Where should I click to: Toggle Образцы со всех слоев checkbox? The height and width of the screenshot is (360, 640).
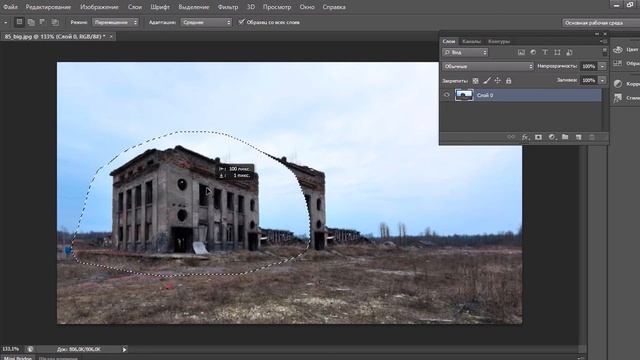tap(242, 22)
